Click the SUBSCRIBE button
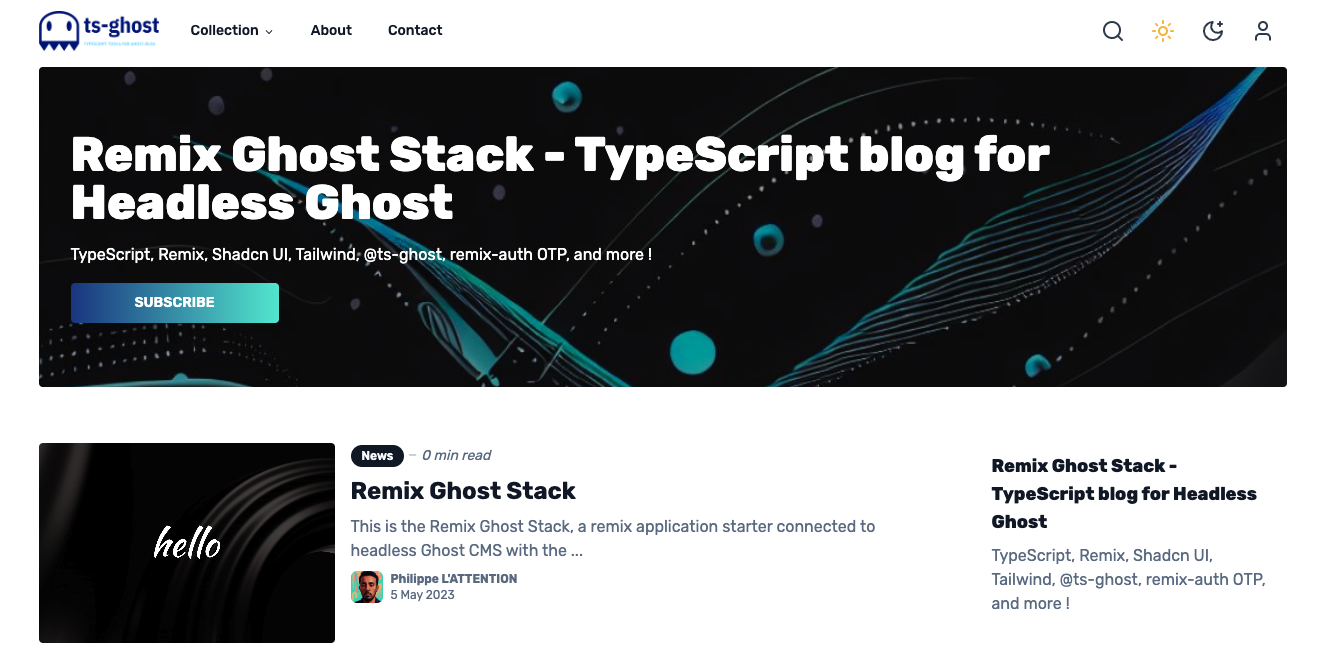The image size is (1324, 661). pyautogui.click(x=175, y=302)
